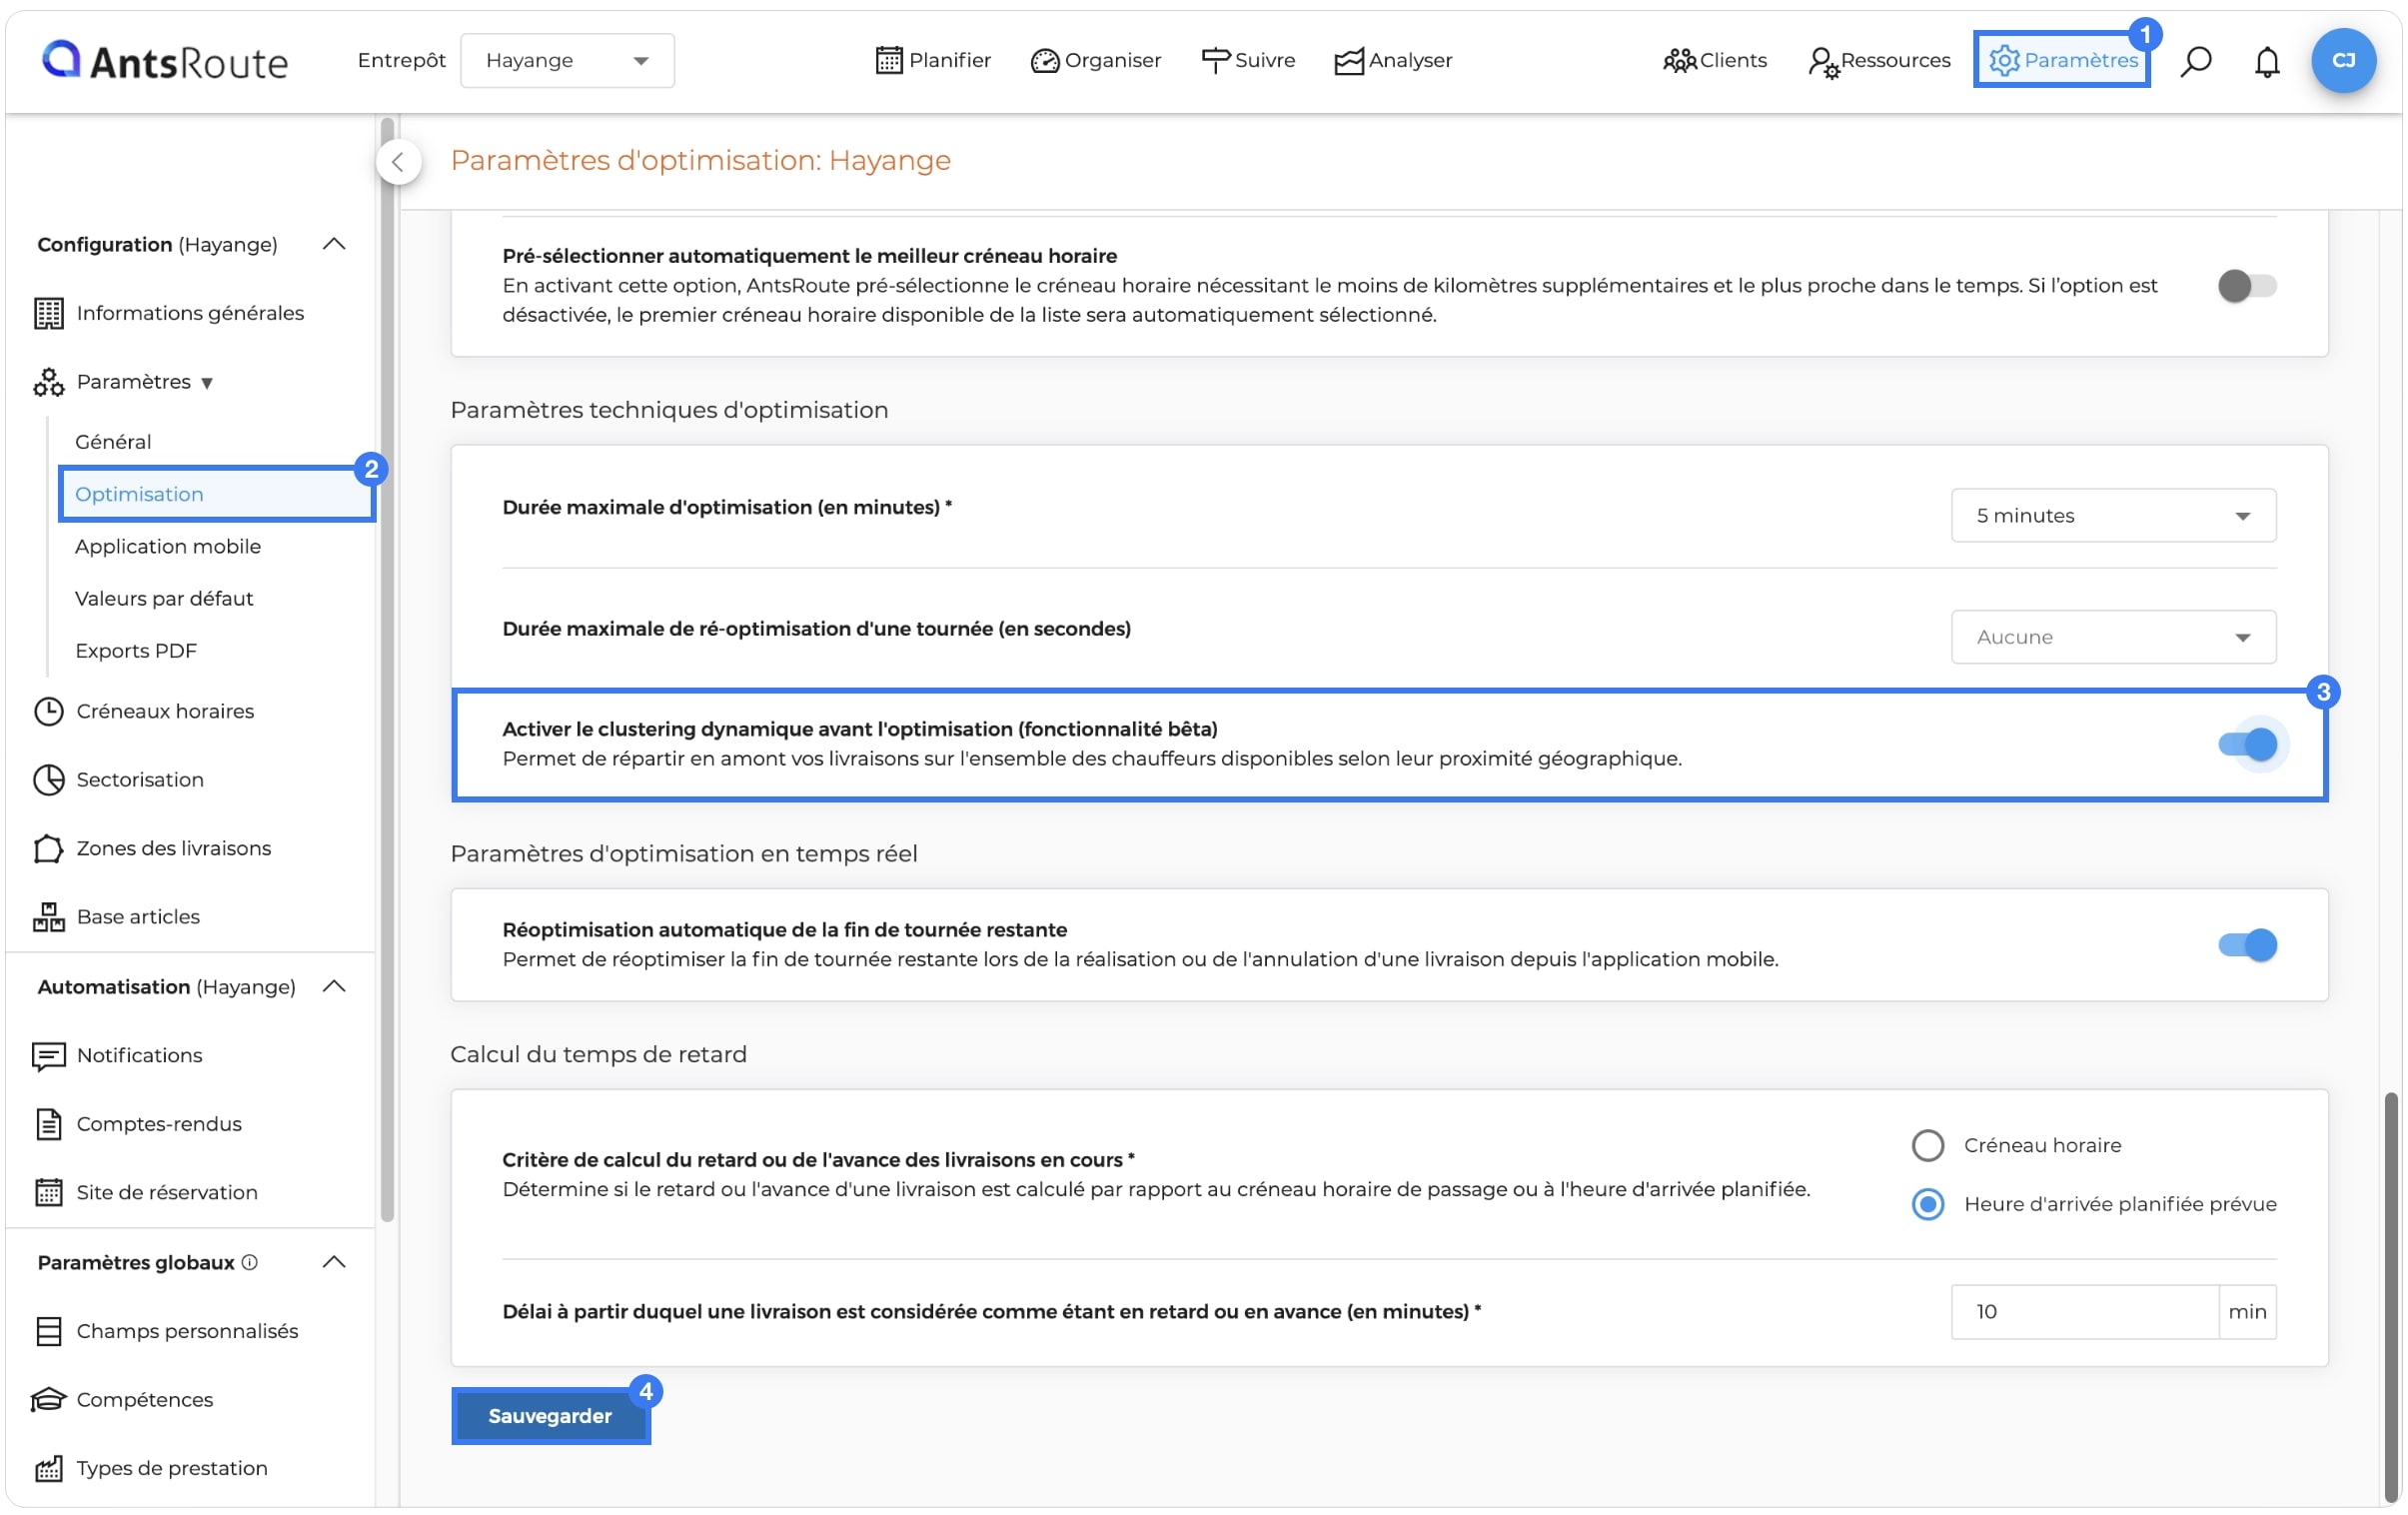Collapse the sidebar with the chevron button
Viewport: 2408px width, 1515px height.
point(398,162)
